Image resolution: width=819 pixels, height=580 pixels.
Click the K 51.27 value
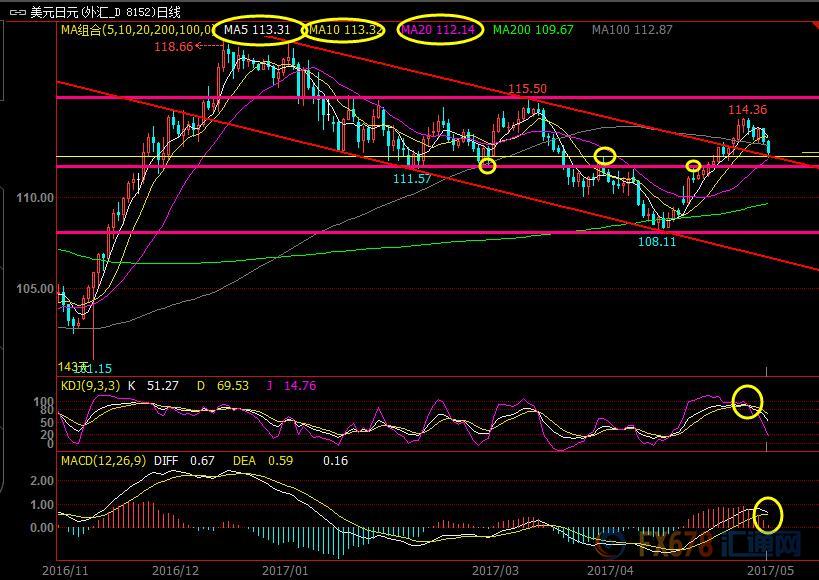click(153, 386)
